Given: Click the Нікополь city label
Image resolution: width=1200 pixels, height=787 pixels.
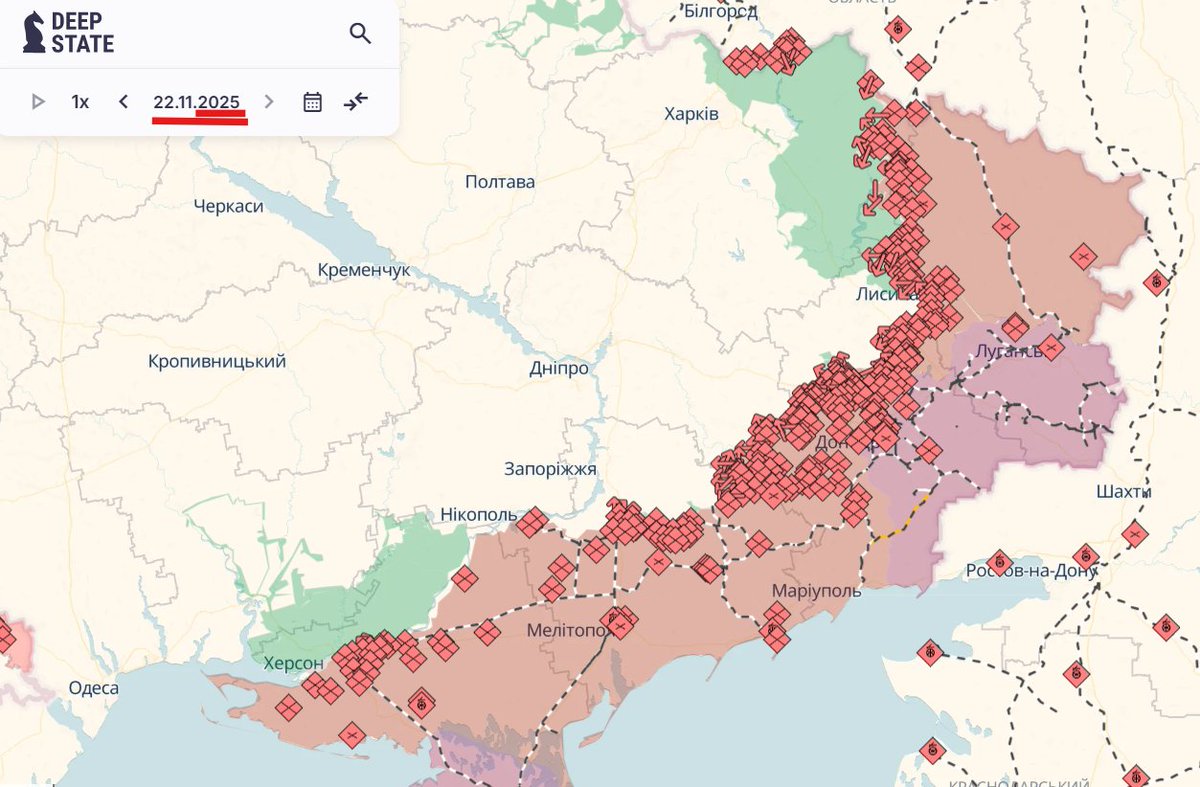Looking at the screenshot, I should (479, 514).
